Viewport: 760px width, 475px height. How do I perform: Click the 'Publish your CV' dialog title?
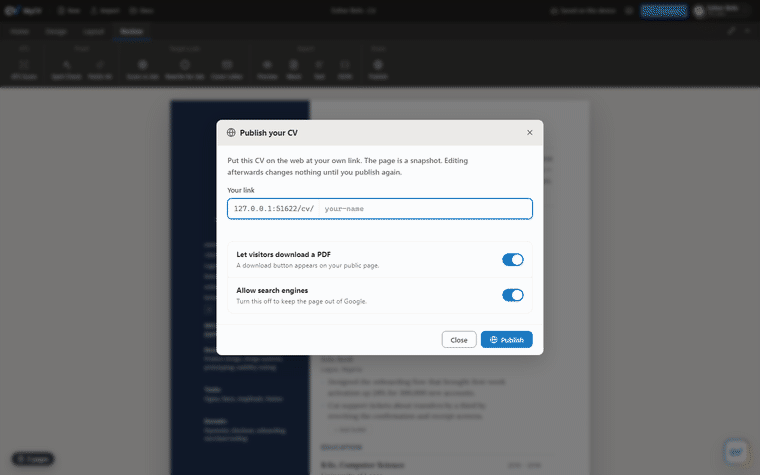click(x=269, y=133)
